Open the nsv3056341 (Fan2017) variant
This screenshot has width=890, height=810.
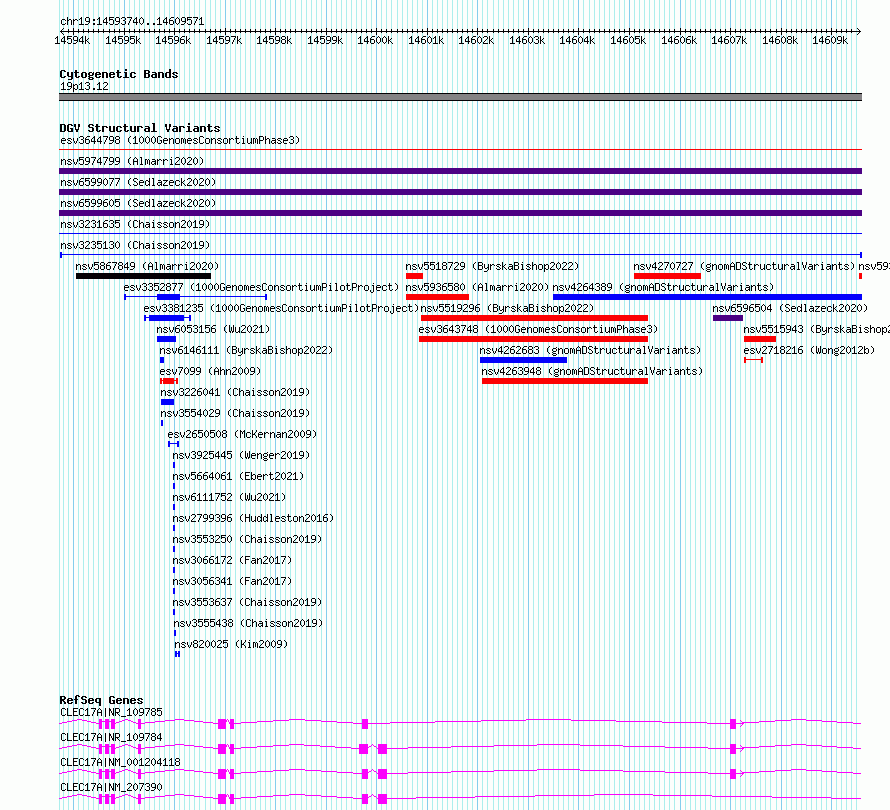[x=232, y=581]
